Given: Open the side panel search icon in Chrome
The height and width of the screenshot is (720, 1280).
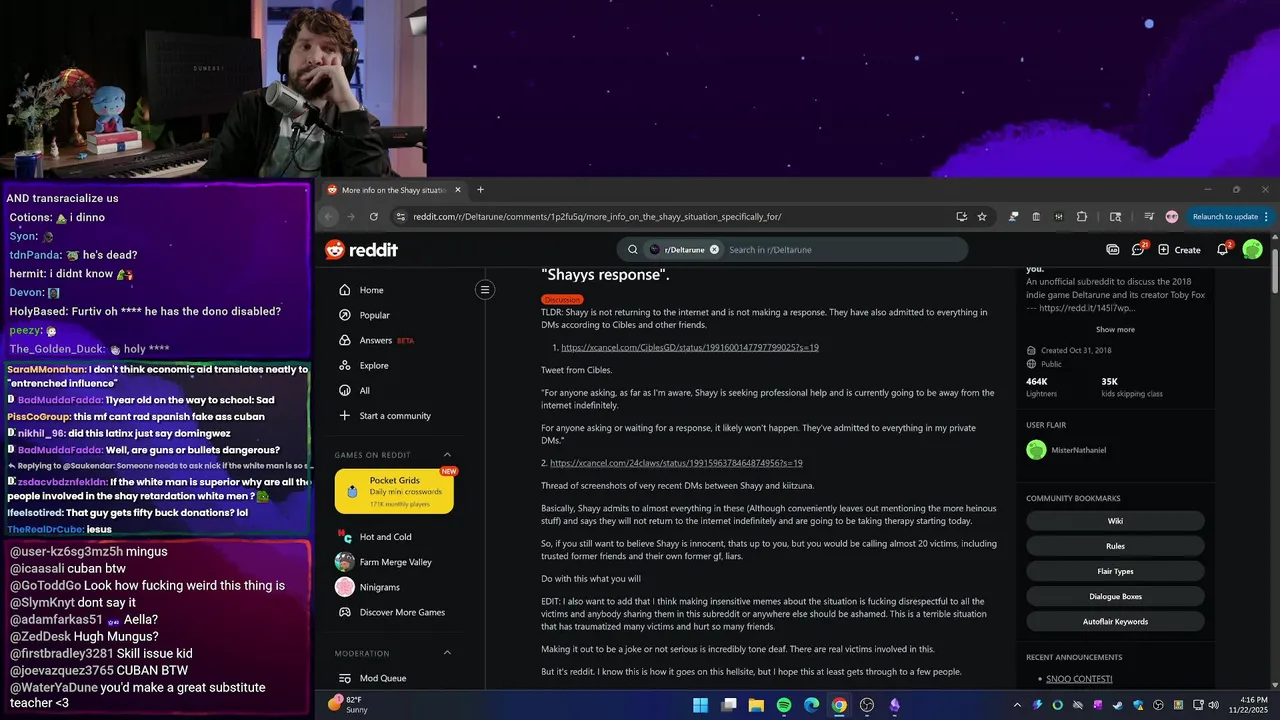Looking at the screenshot, I should point(1115,217).
